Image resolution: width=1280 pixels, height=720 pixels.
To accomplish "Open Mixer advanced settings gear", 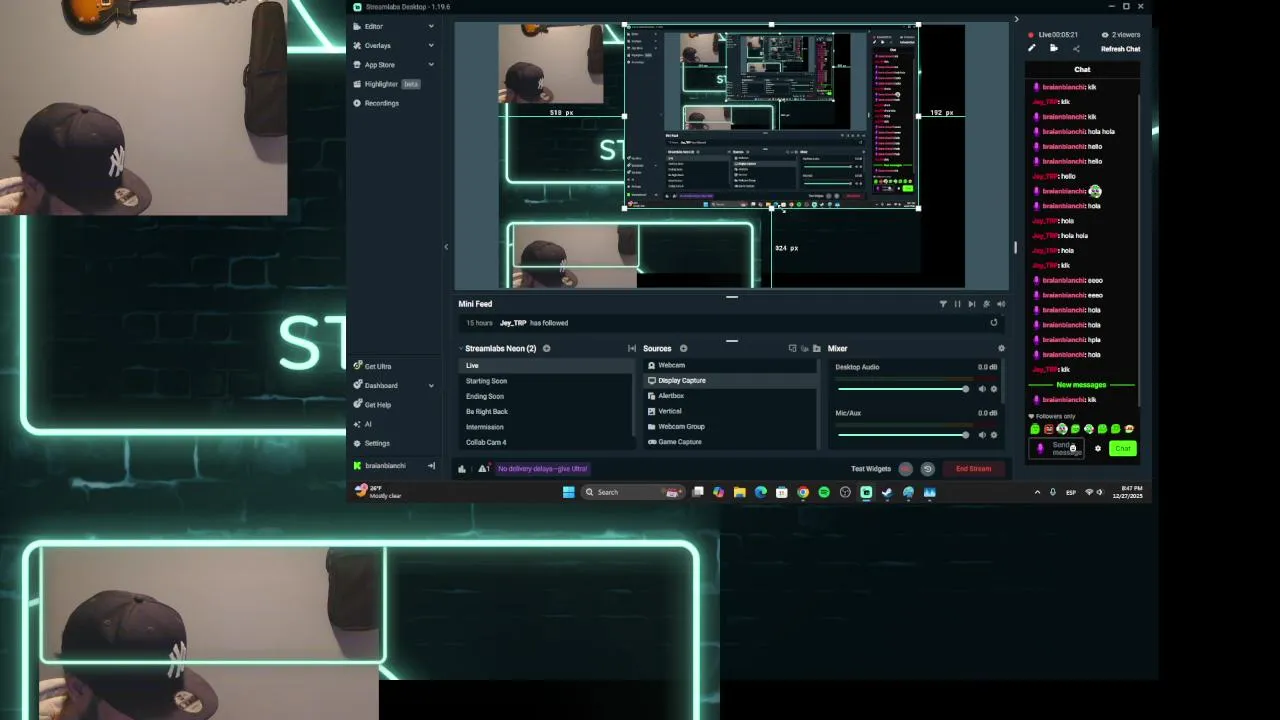I will tap(1001, 348).
